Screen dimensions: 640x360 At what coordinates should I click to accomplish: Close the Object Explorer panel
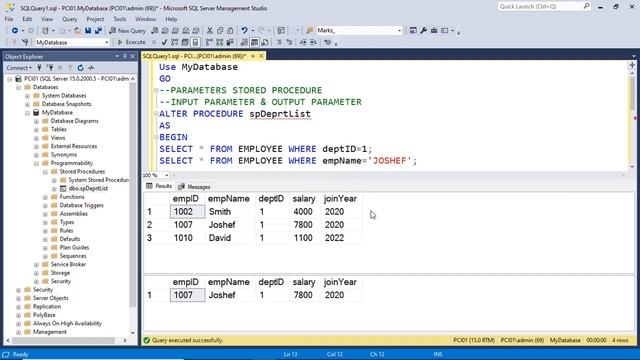coord(133,56)
